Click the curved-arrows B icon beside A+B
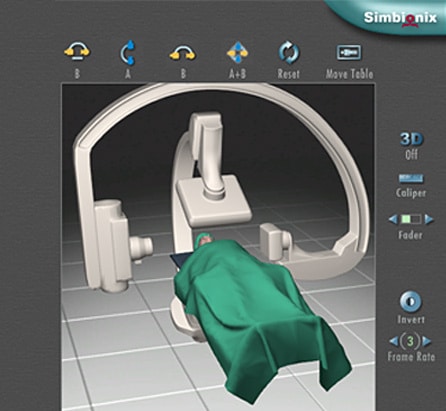 182,53
